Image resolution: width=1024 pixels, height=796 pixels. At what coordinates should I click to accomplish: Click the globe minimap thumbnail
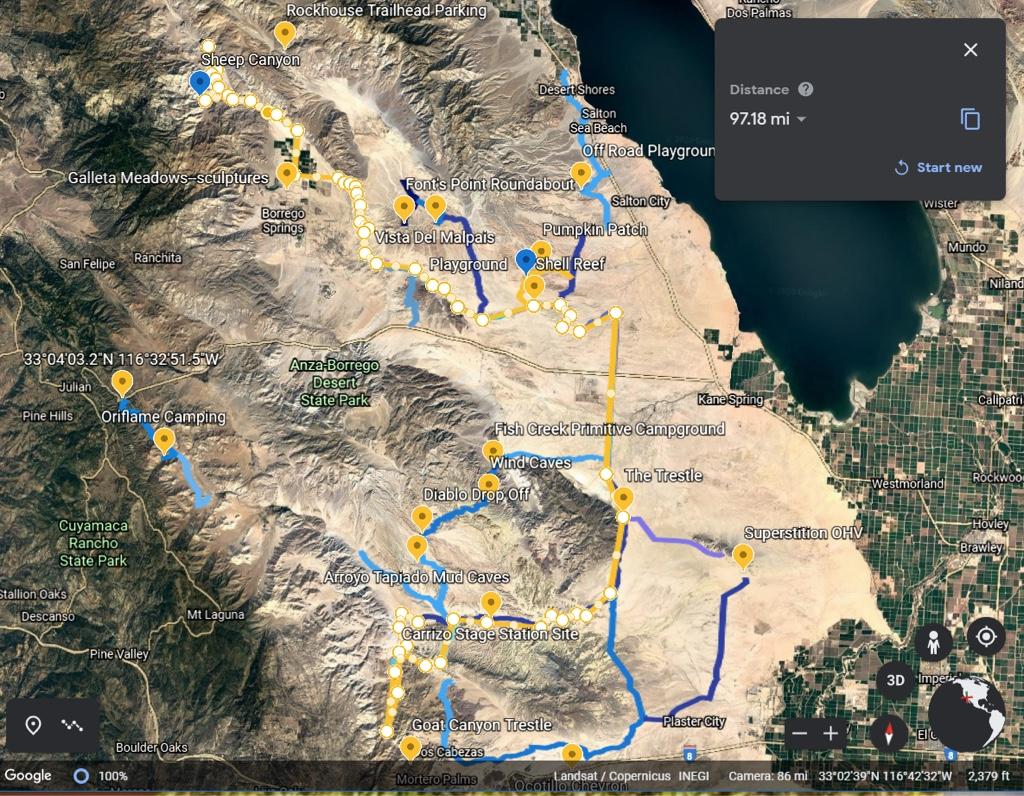click(965, 714)
